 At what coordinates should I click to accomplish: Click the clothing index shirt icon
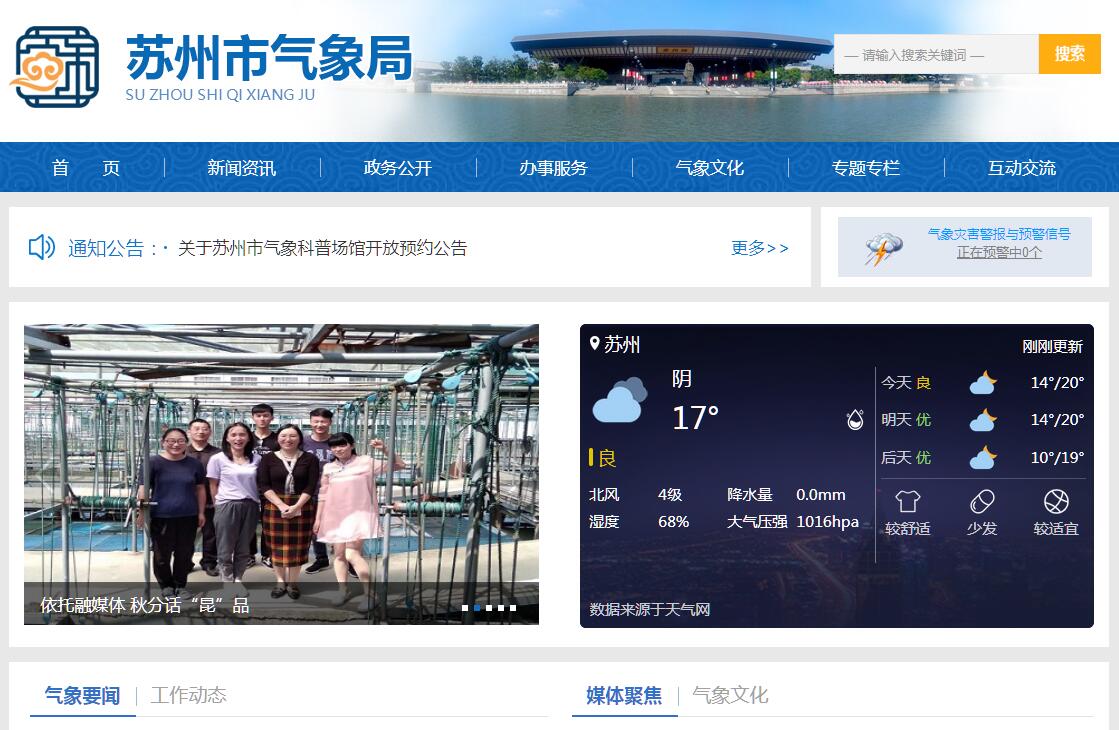tap(907, 501)
